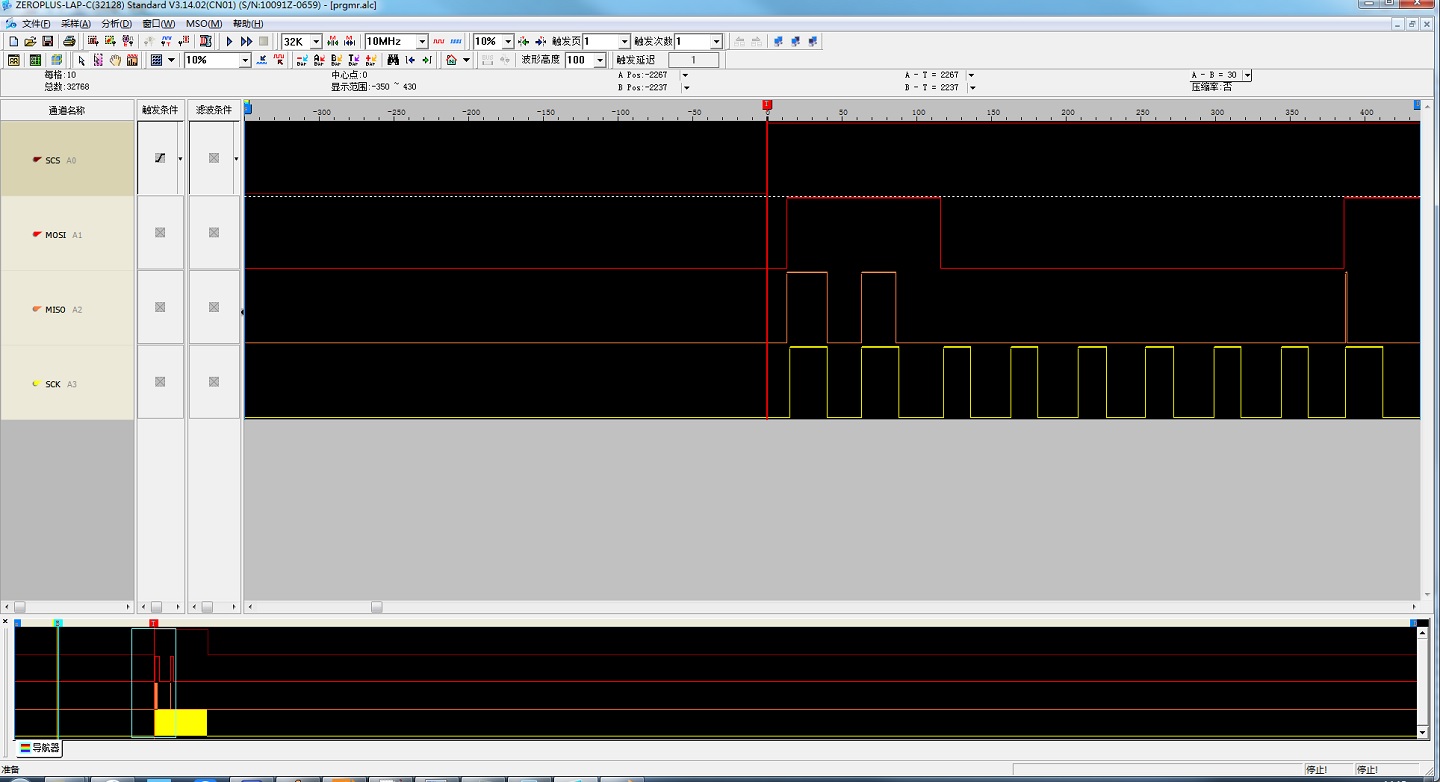
Task: Open the MSO(M) menu
Action: coord(204,23)
